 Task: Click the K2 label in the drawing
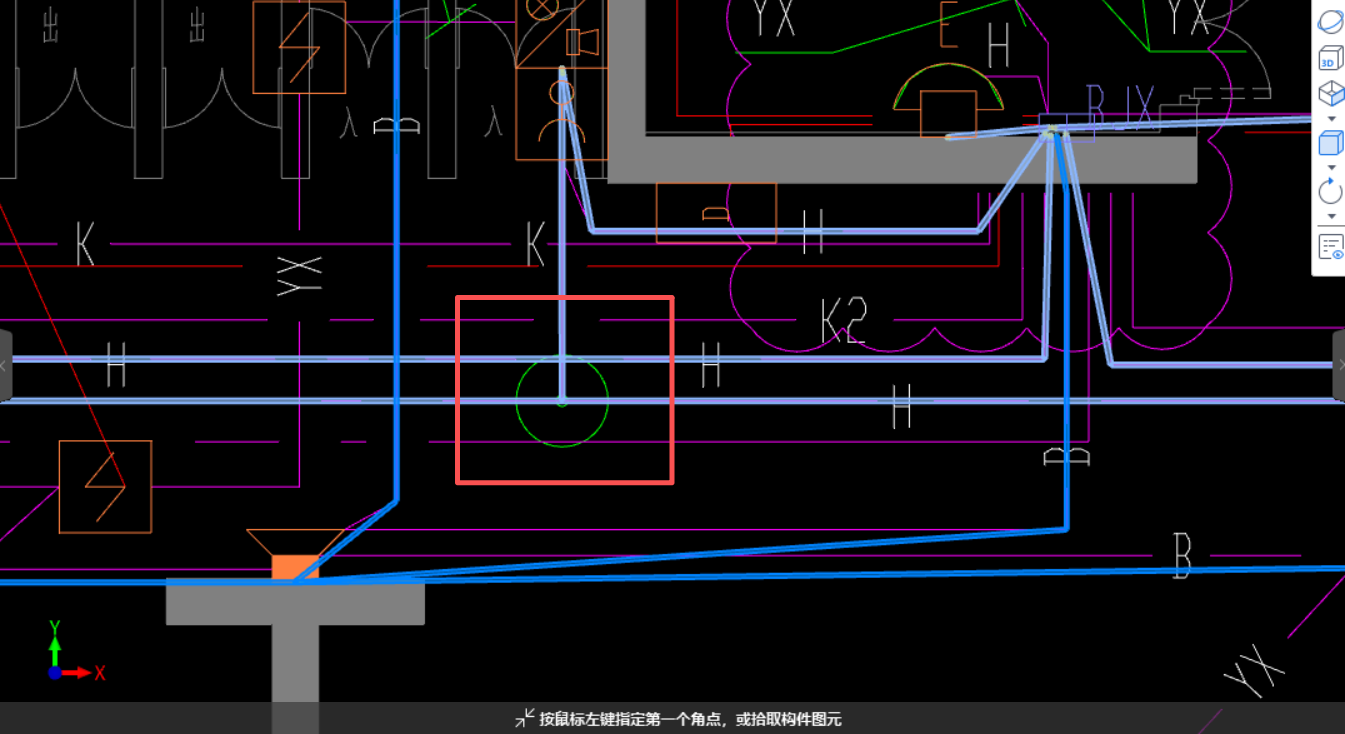(x=843, y=322)
